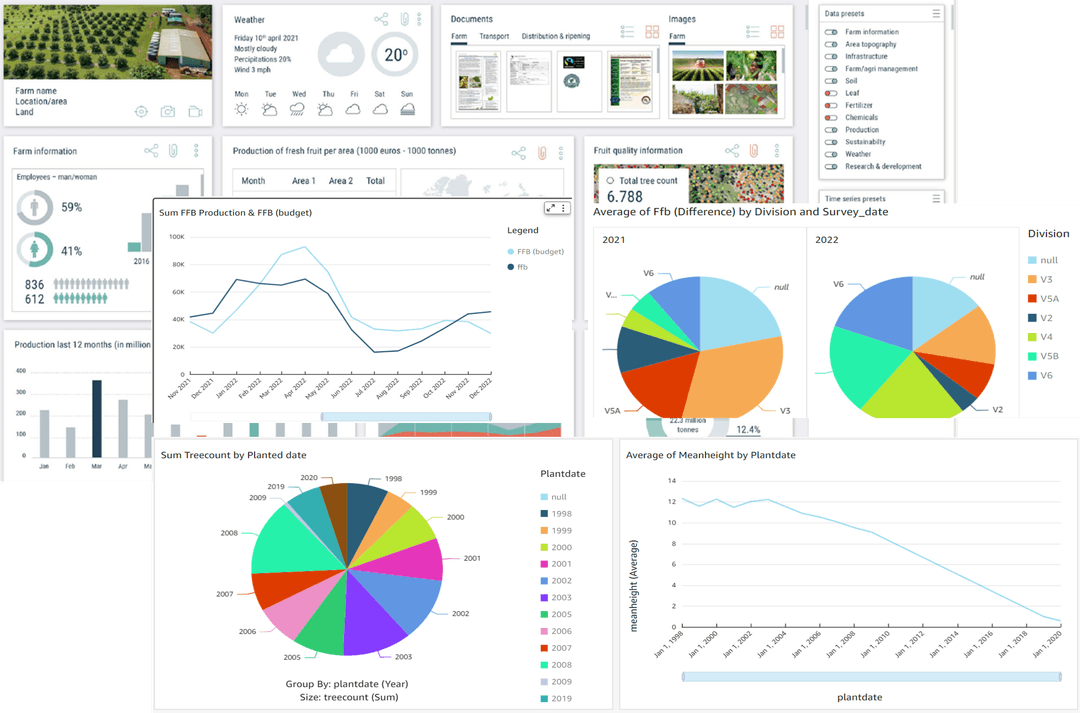Toggle the Weather data preset
Image resolution: width=1080 pixels, height=713 pixels.
pyautogui.click(x=831, y=154)
